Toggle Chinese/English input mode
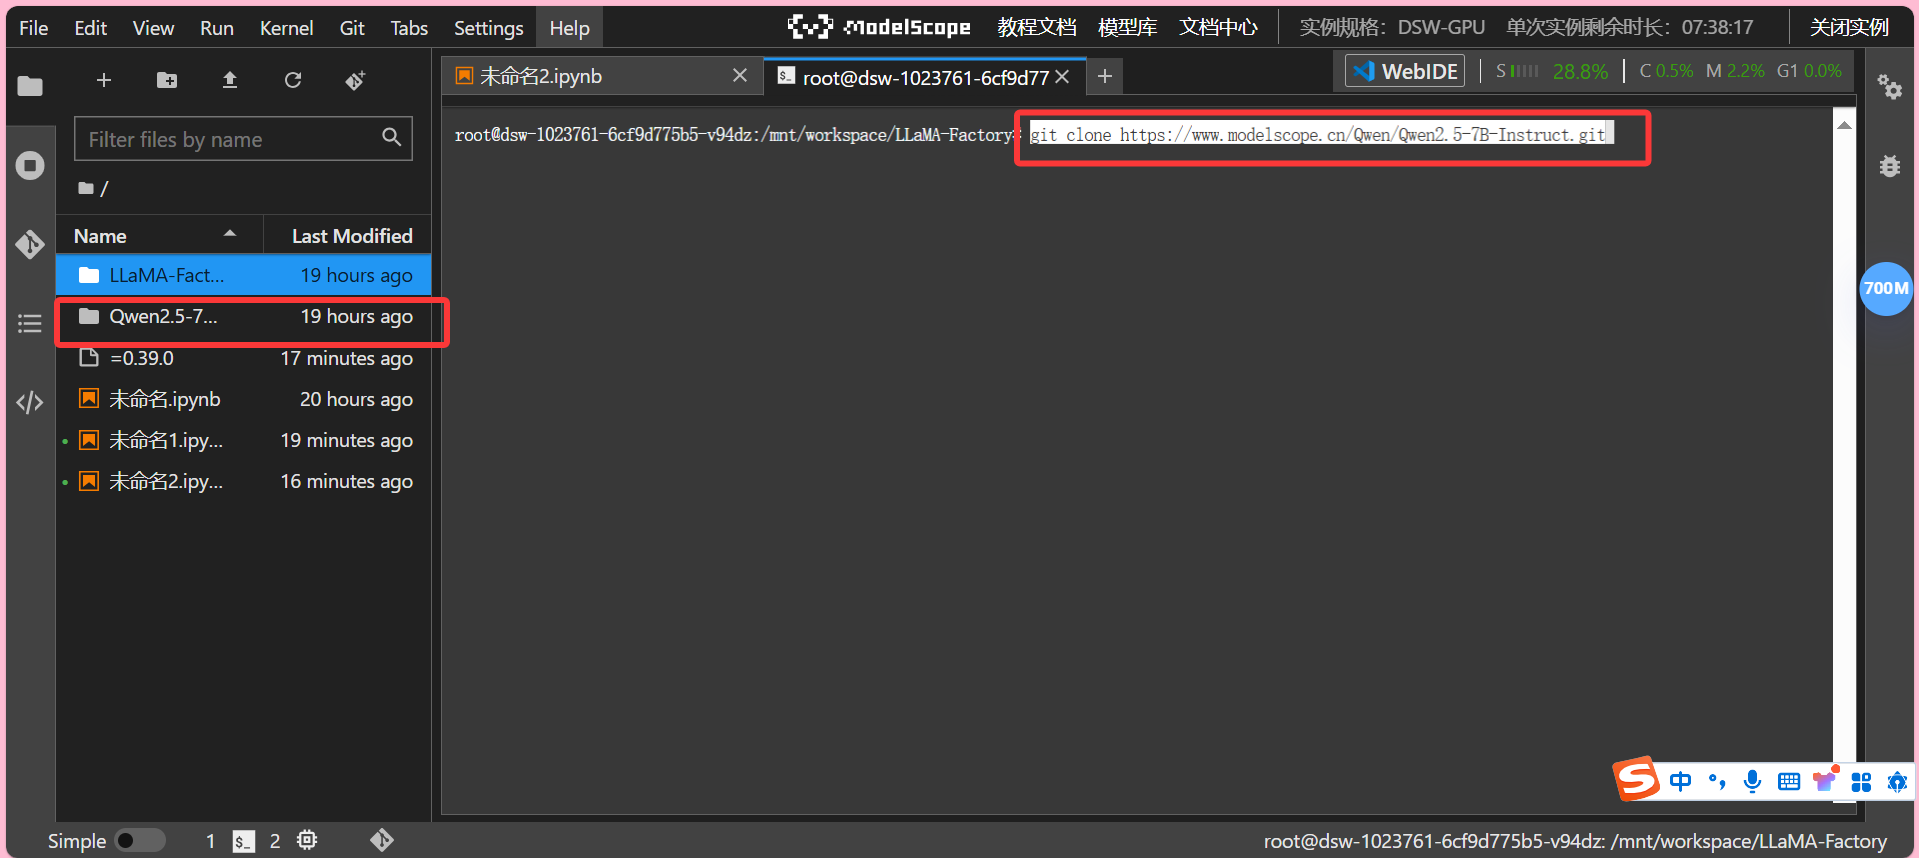 click(1680, 781)
